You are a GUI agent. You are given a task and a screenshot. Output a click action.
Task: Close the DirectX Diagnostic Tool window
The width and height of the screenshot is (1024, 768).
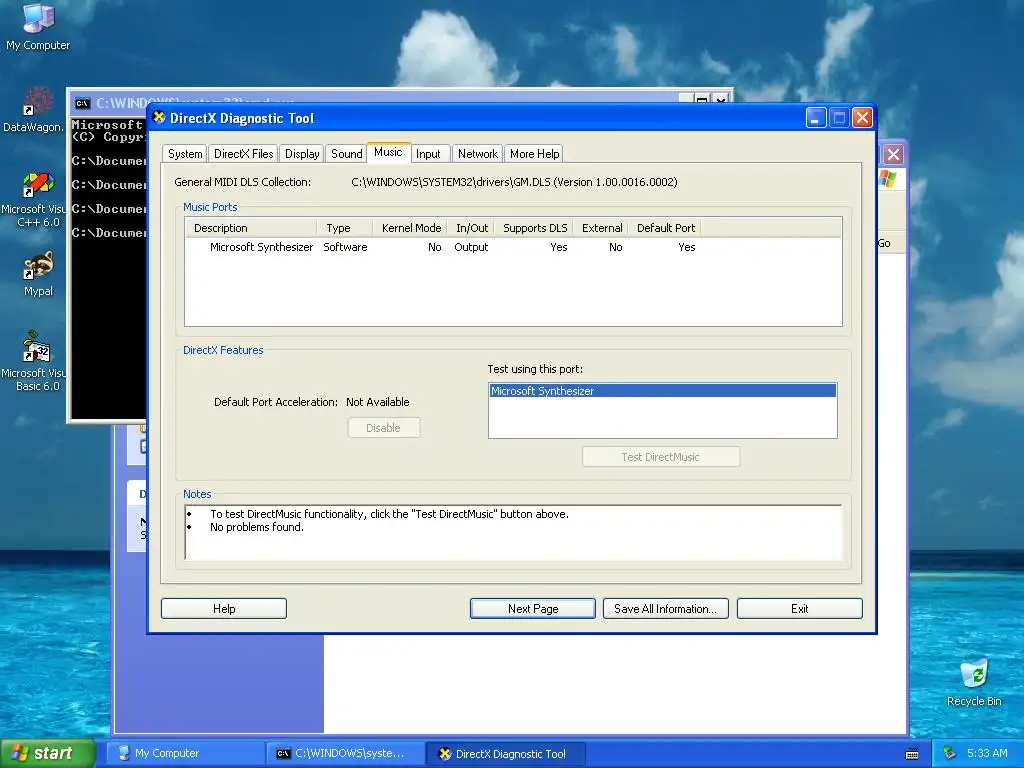pos(862,118)
